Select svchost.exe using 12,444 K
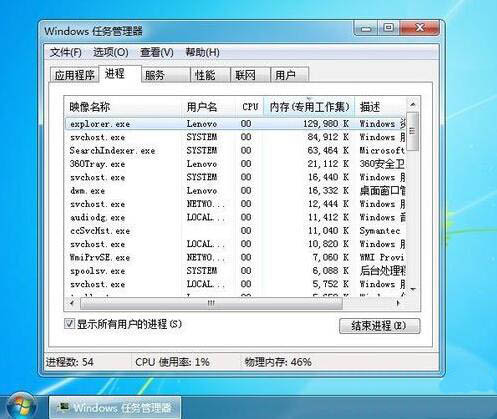Screen dimensions: 497x419 tap(235, 204)
